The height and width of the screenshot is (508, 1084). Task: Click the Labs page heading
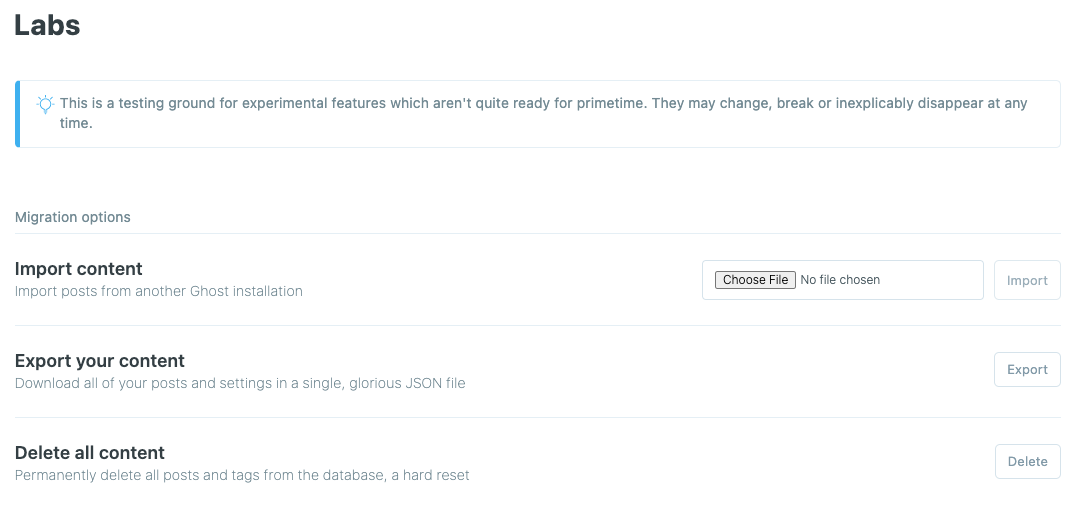tap(47, 26)
